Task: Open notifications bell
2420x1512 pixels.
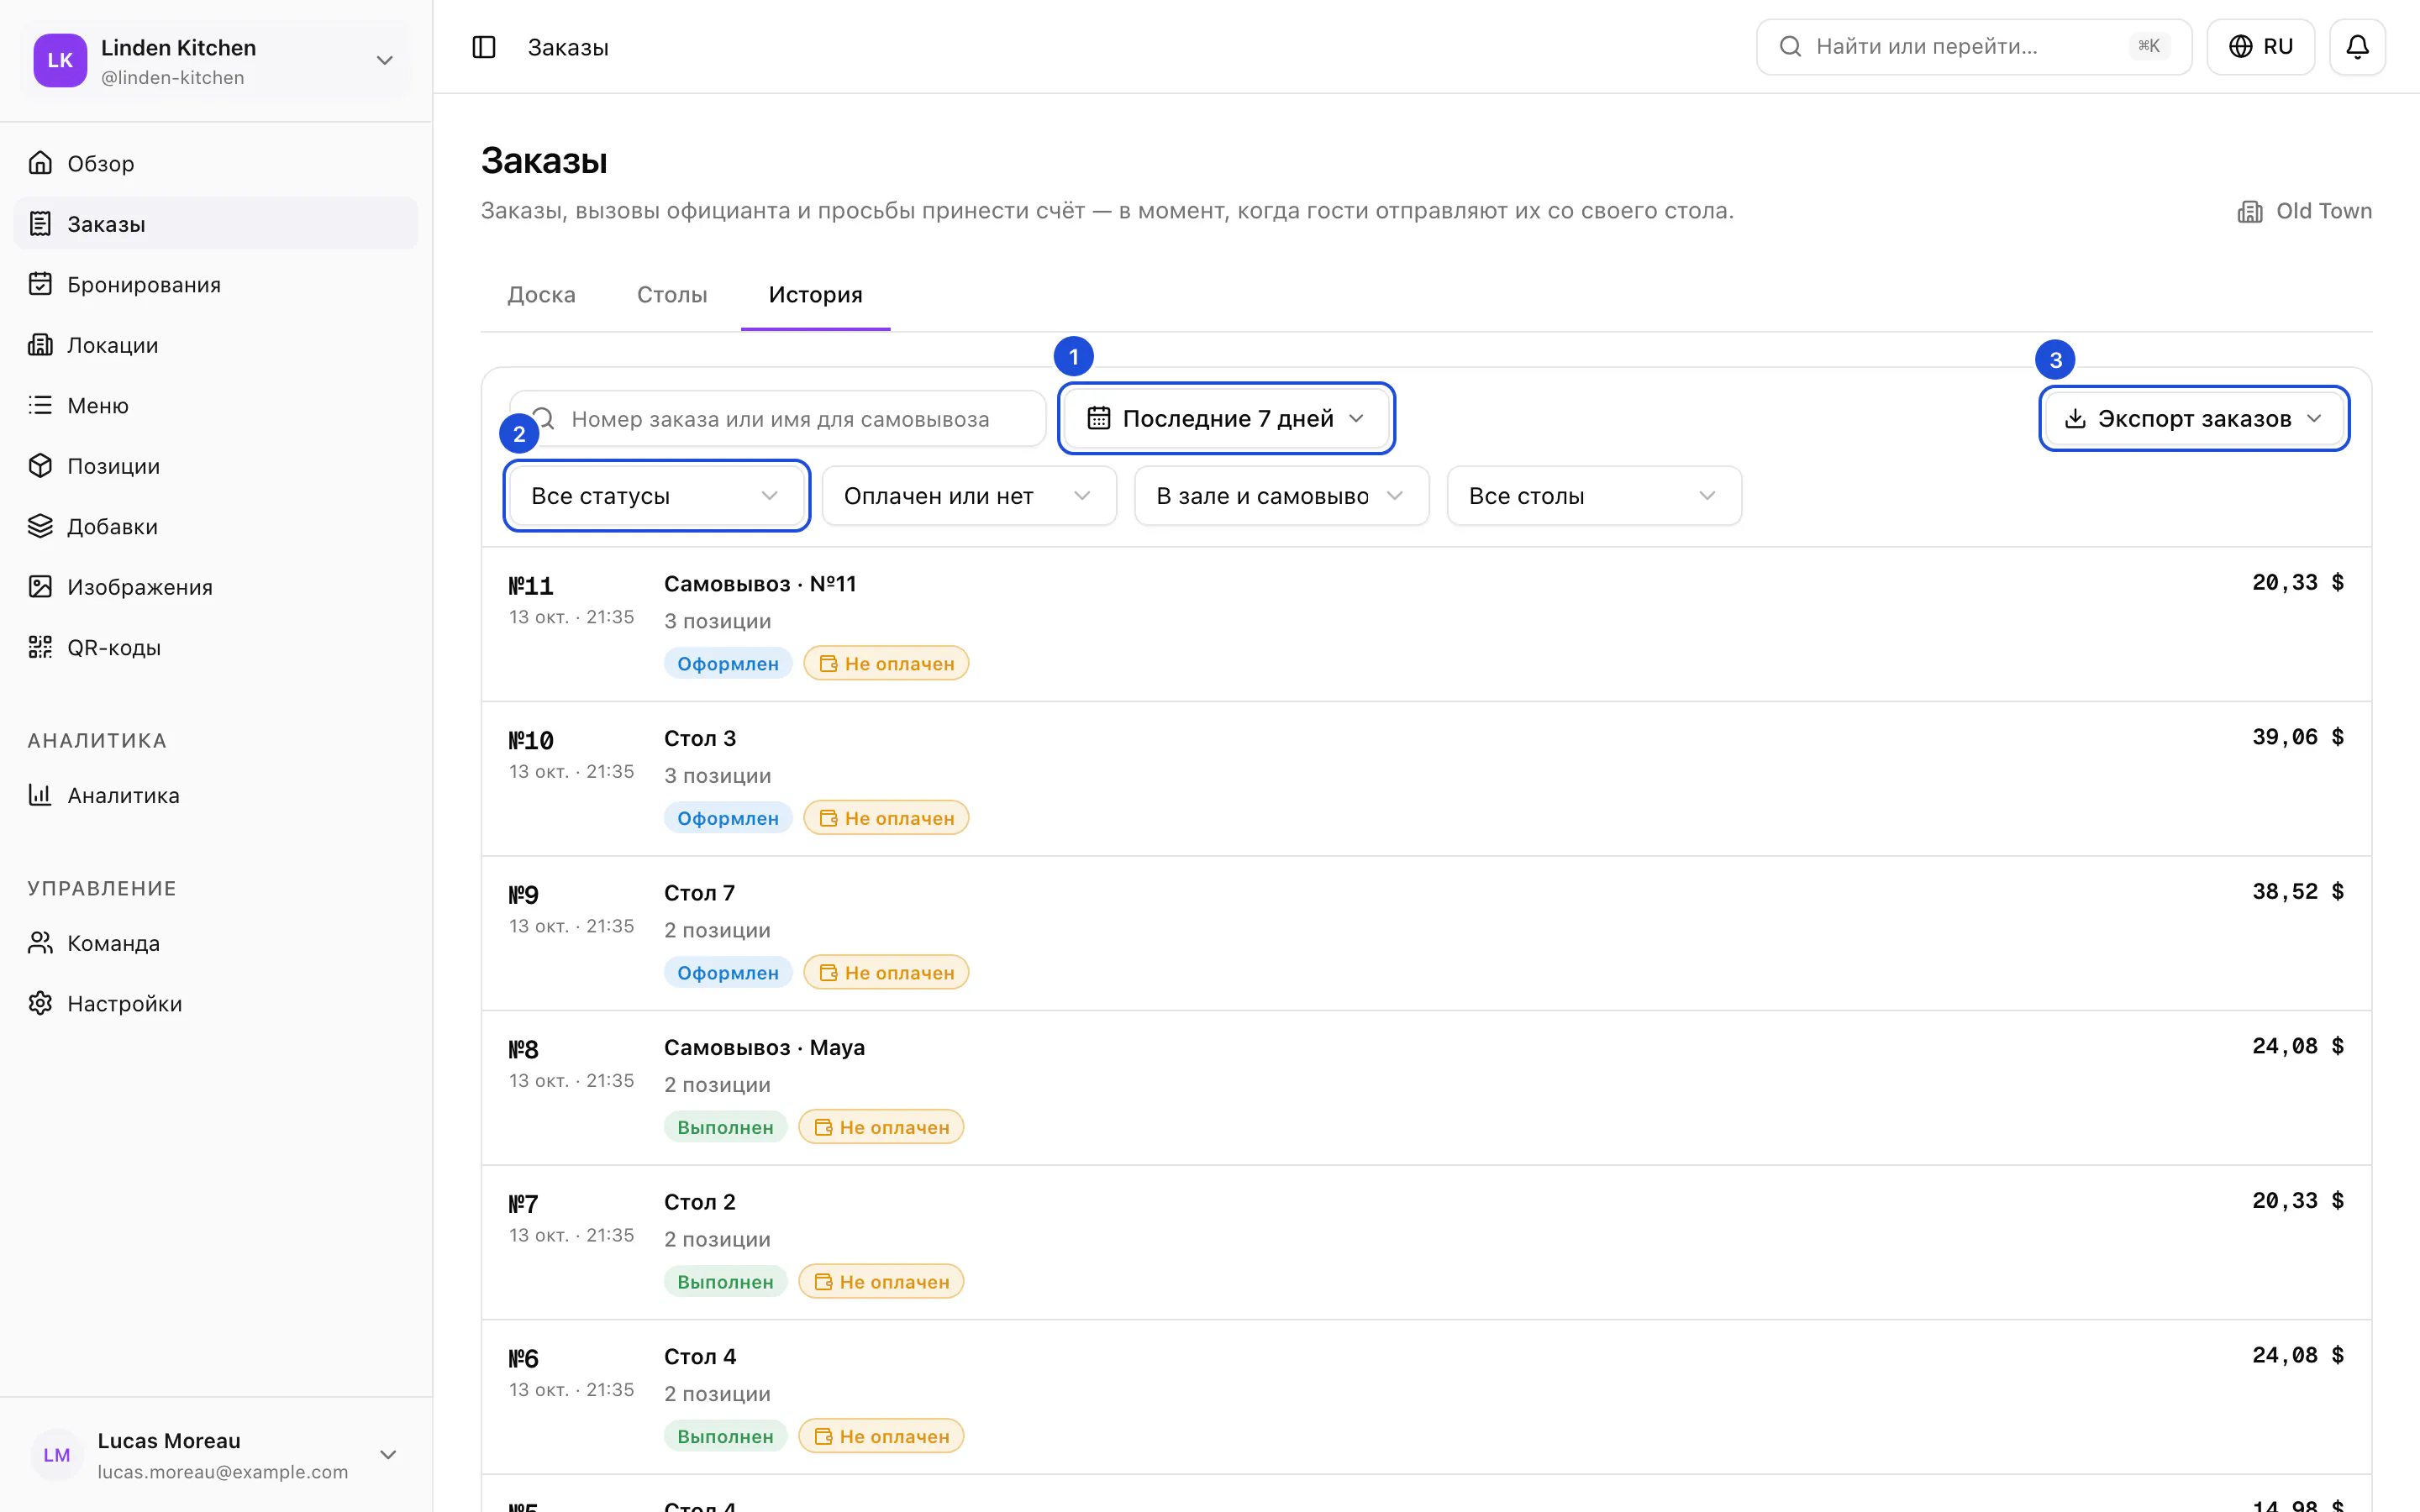Action: (x=2357, y=47)
